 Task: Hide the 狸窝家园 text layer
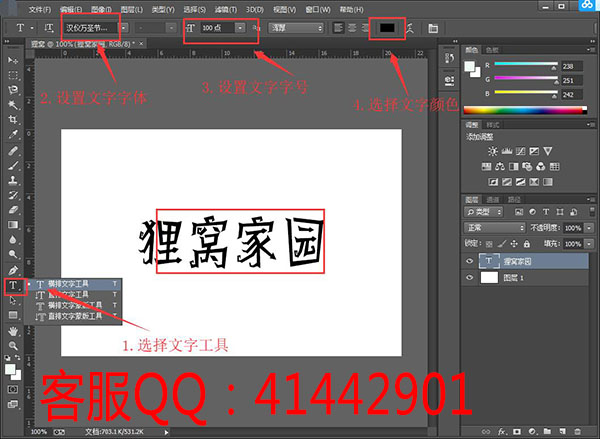click(470, 261)
